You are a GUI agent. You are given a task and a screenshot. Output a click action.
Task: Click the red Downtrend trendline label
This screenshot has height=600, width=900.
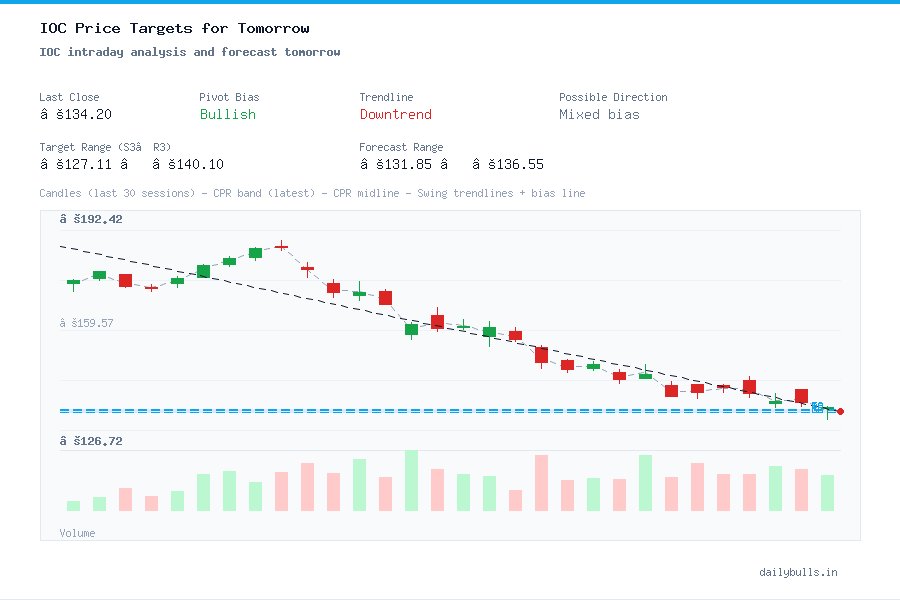point(395,114)
